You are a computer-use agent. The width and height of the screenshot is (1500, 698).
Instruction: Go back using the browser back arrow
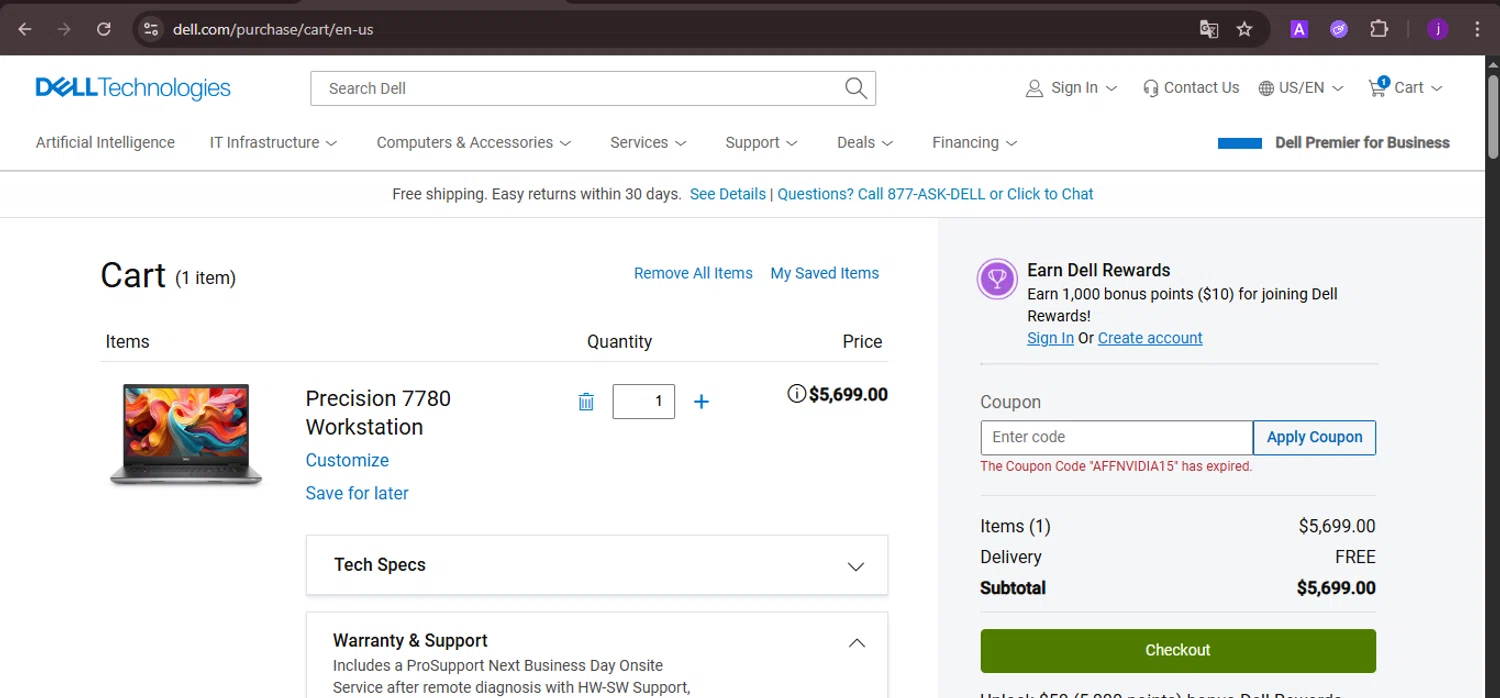[25, 29]
